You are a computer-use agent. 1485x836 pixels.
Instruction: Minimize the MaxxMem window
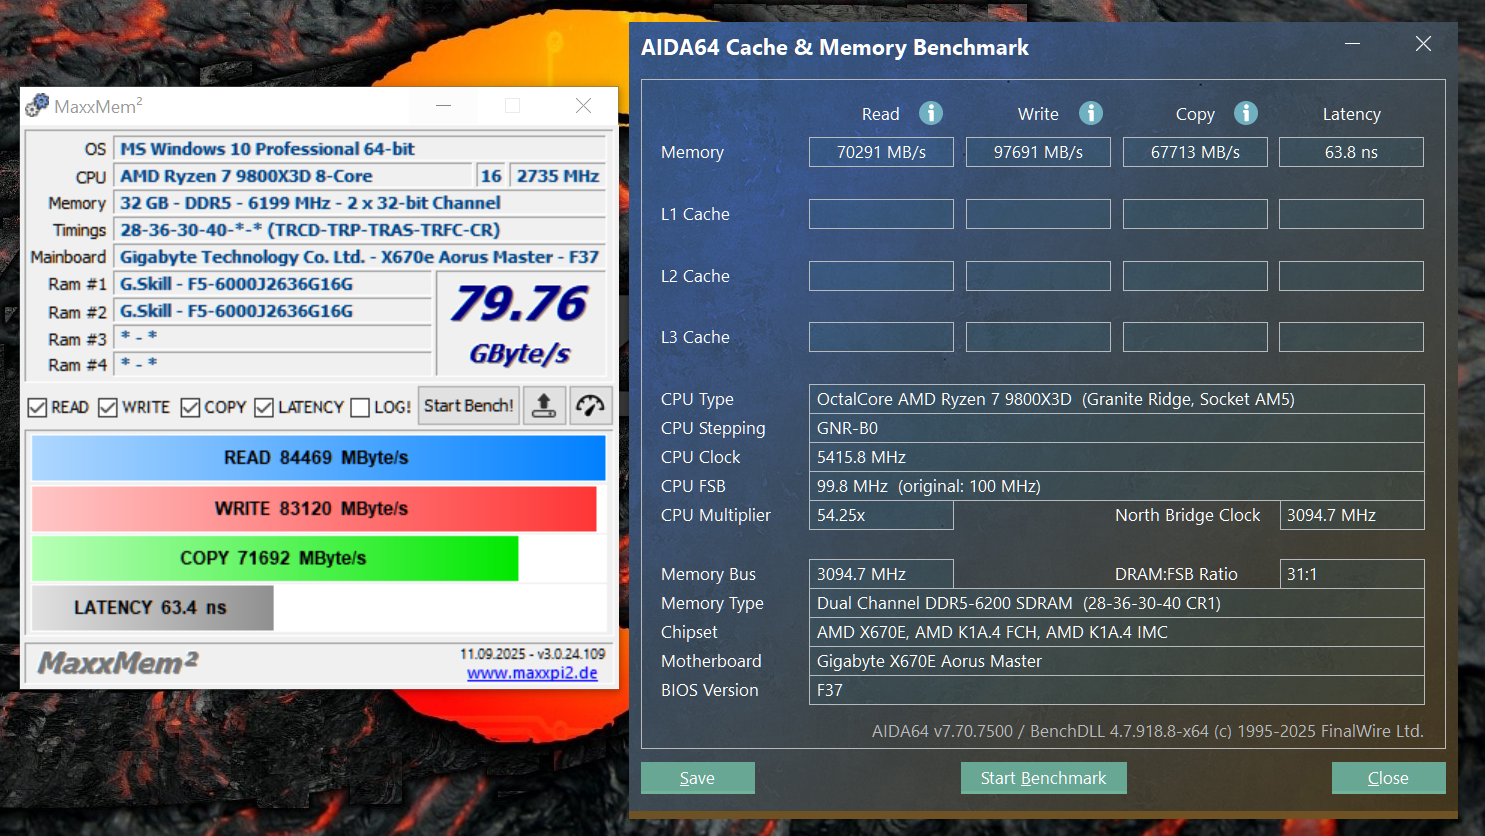coord(444,105)
